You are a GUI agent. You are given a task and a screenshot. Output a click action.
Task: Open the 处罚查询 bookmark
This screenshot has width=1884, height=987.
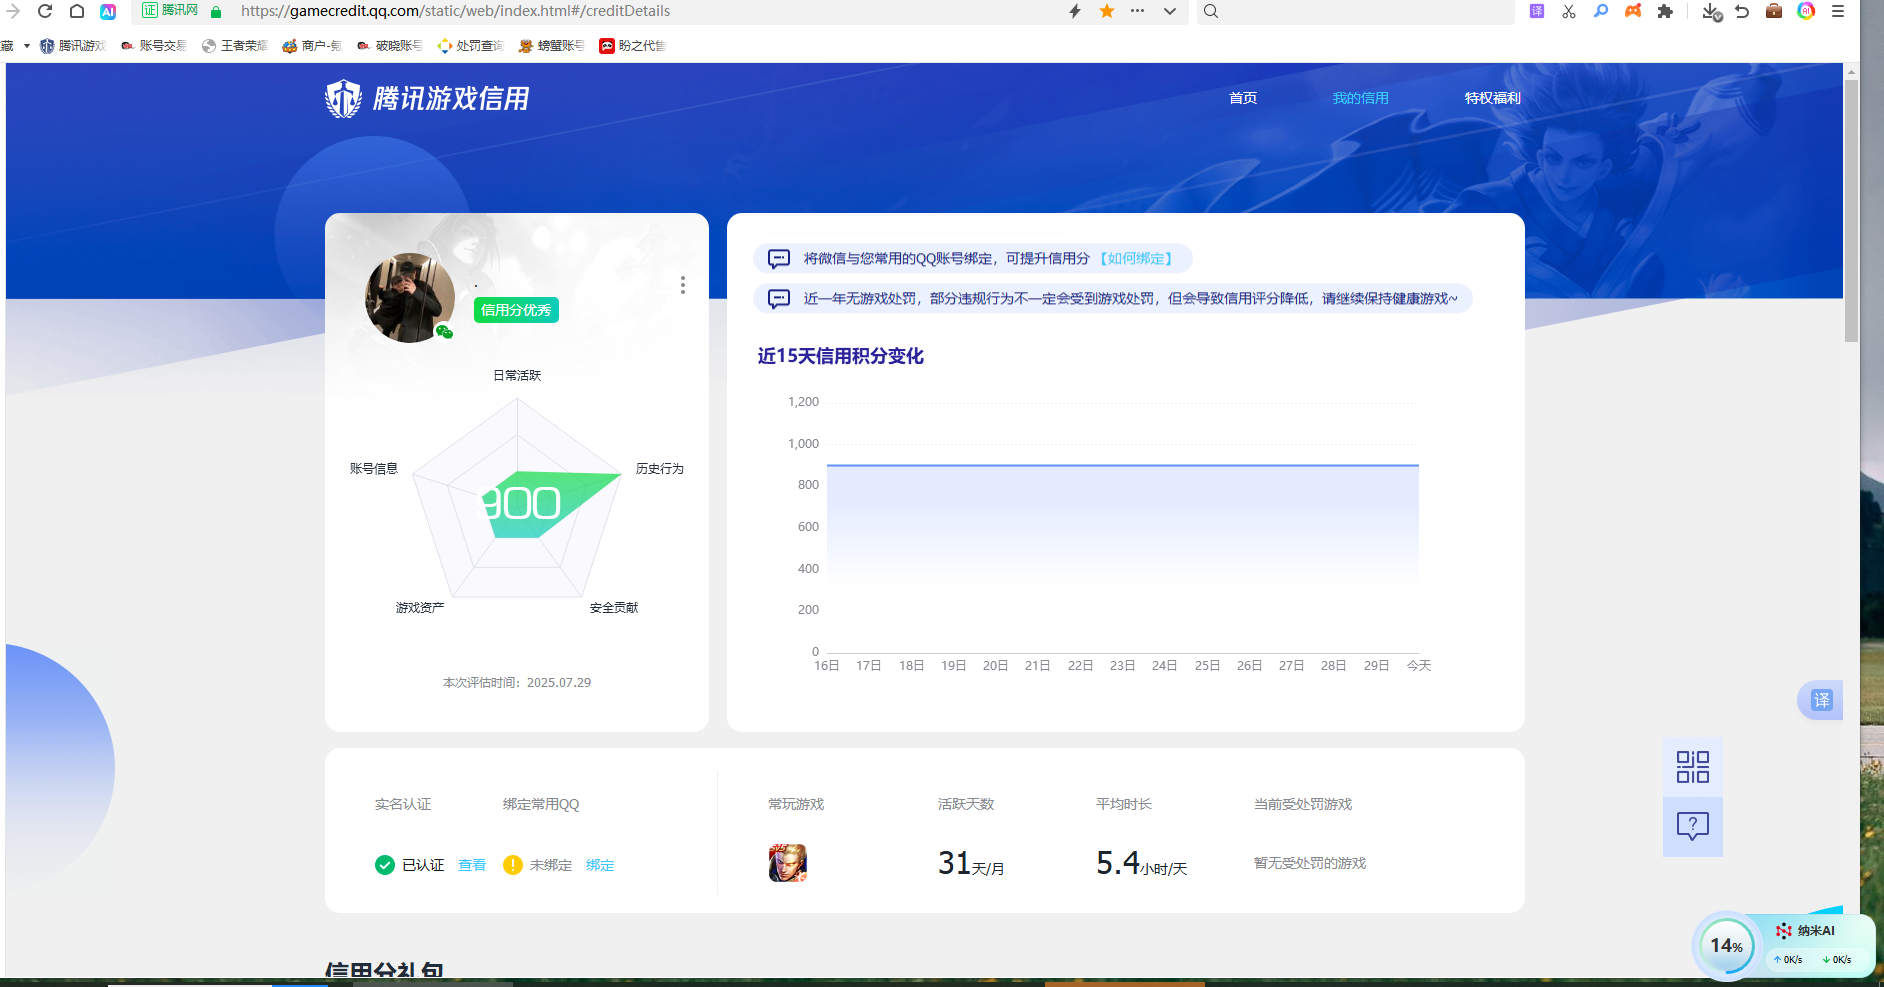pyautogui.click(x=470, y=45)
